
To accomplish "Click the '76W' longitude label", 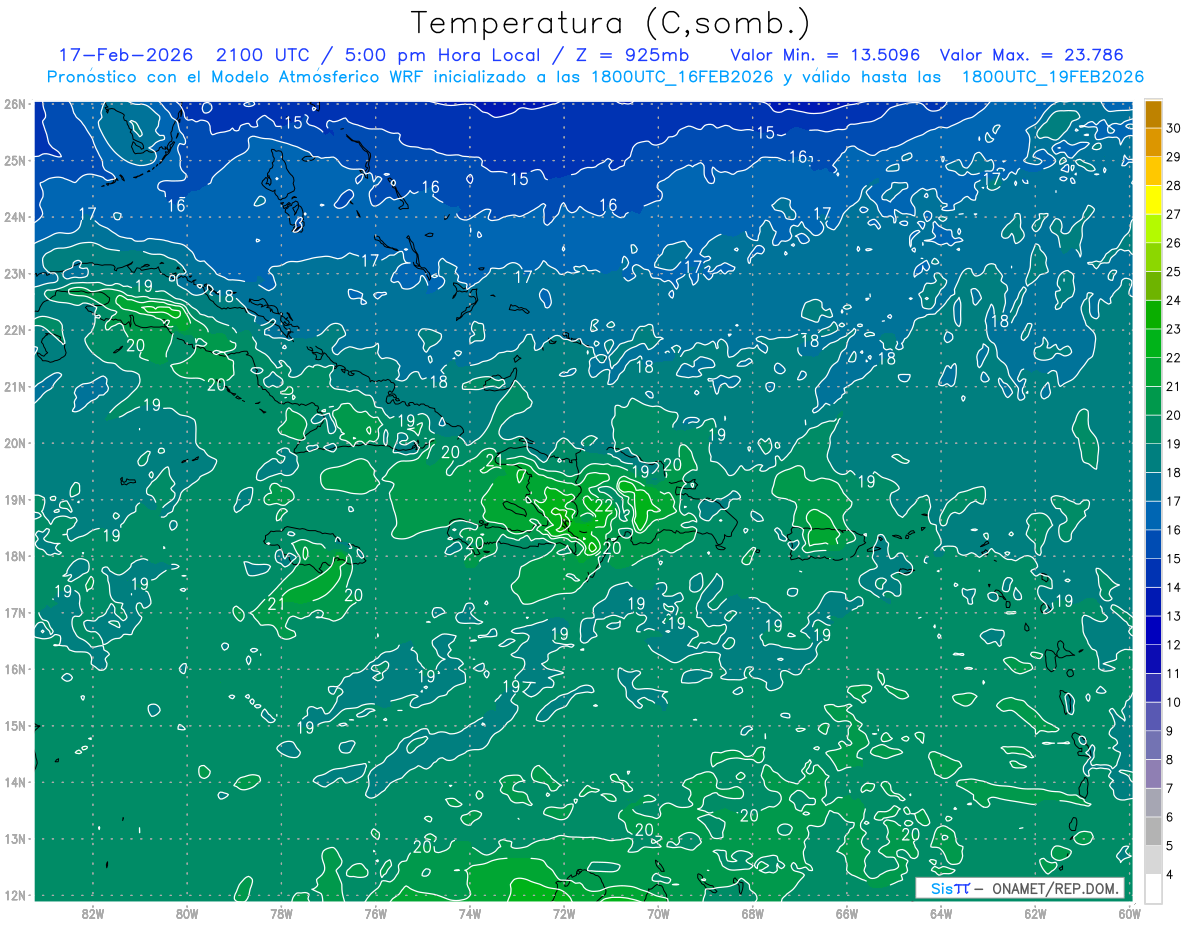I will tap(375, 913).
